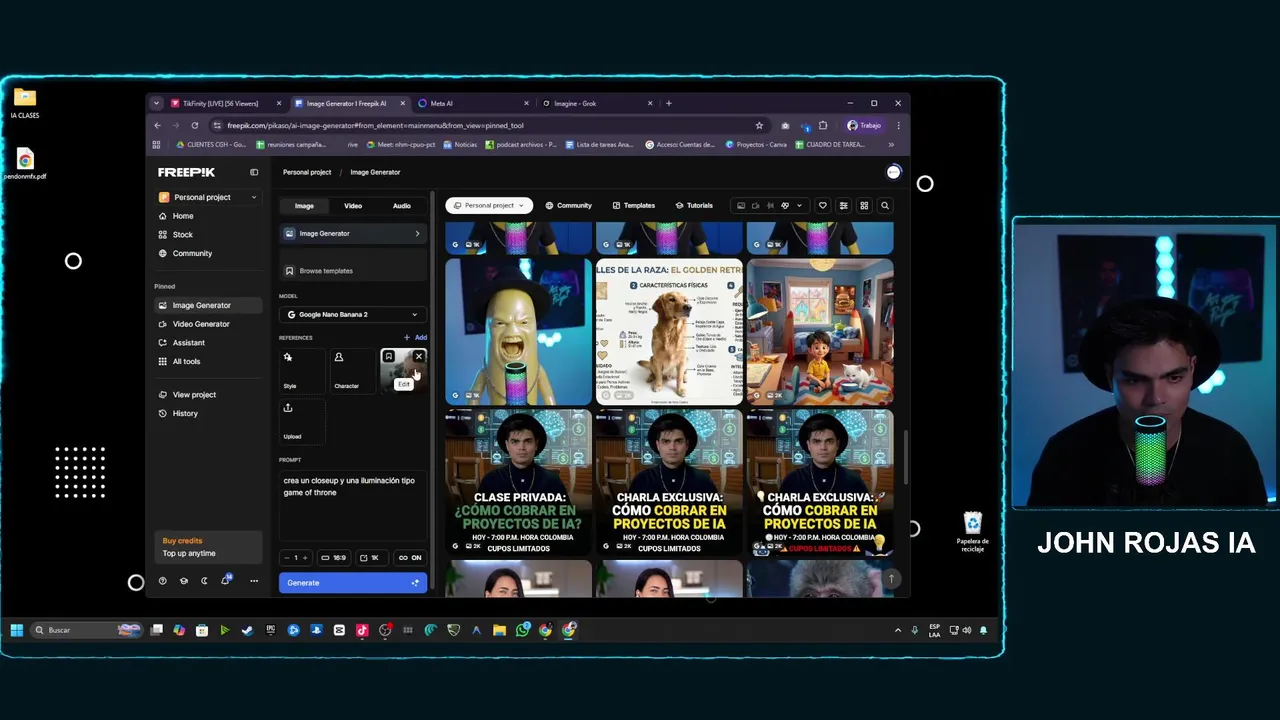Filter gallery by audio waveform icon
1280x720 pixels.
click(770, 206)
